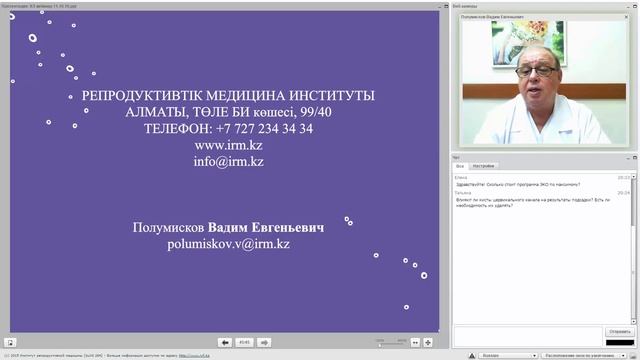640x360 pixels.
Task: Click into the chat message input box
Action: click(x=528, y=336)
